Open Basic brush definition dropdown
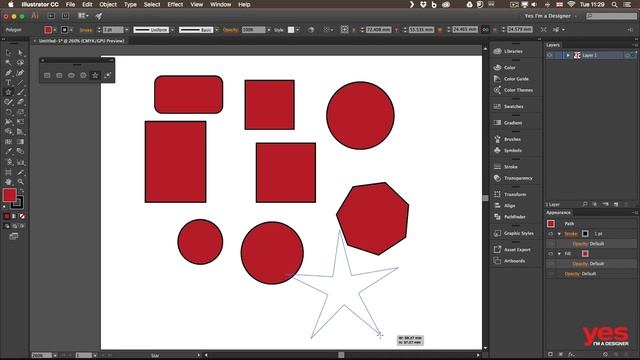 (217, 30)
